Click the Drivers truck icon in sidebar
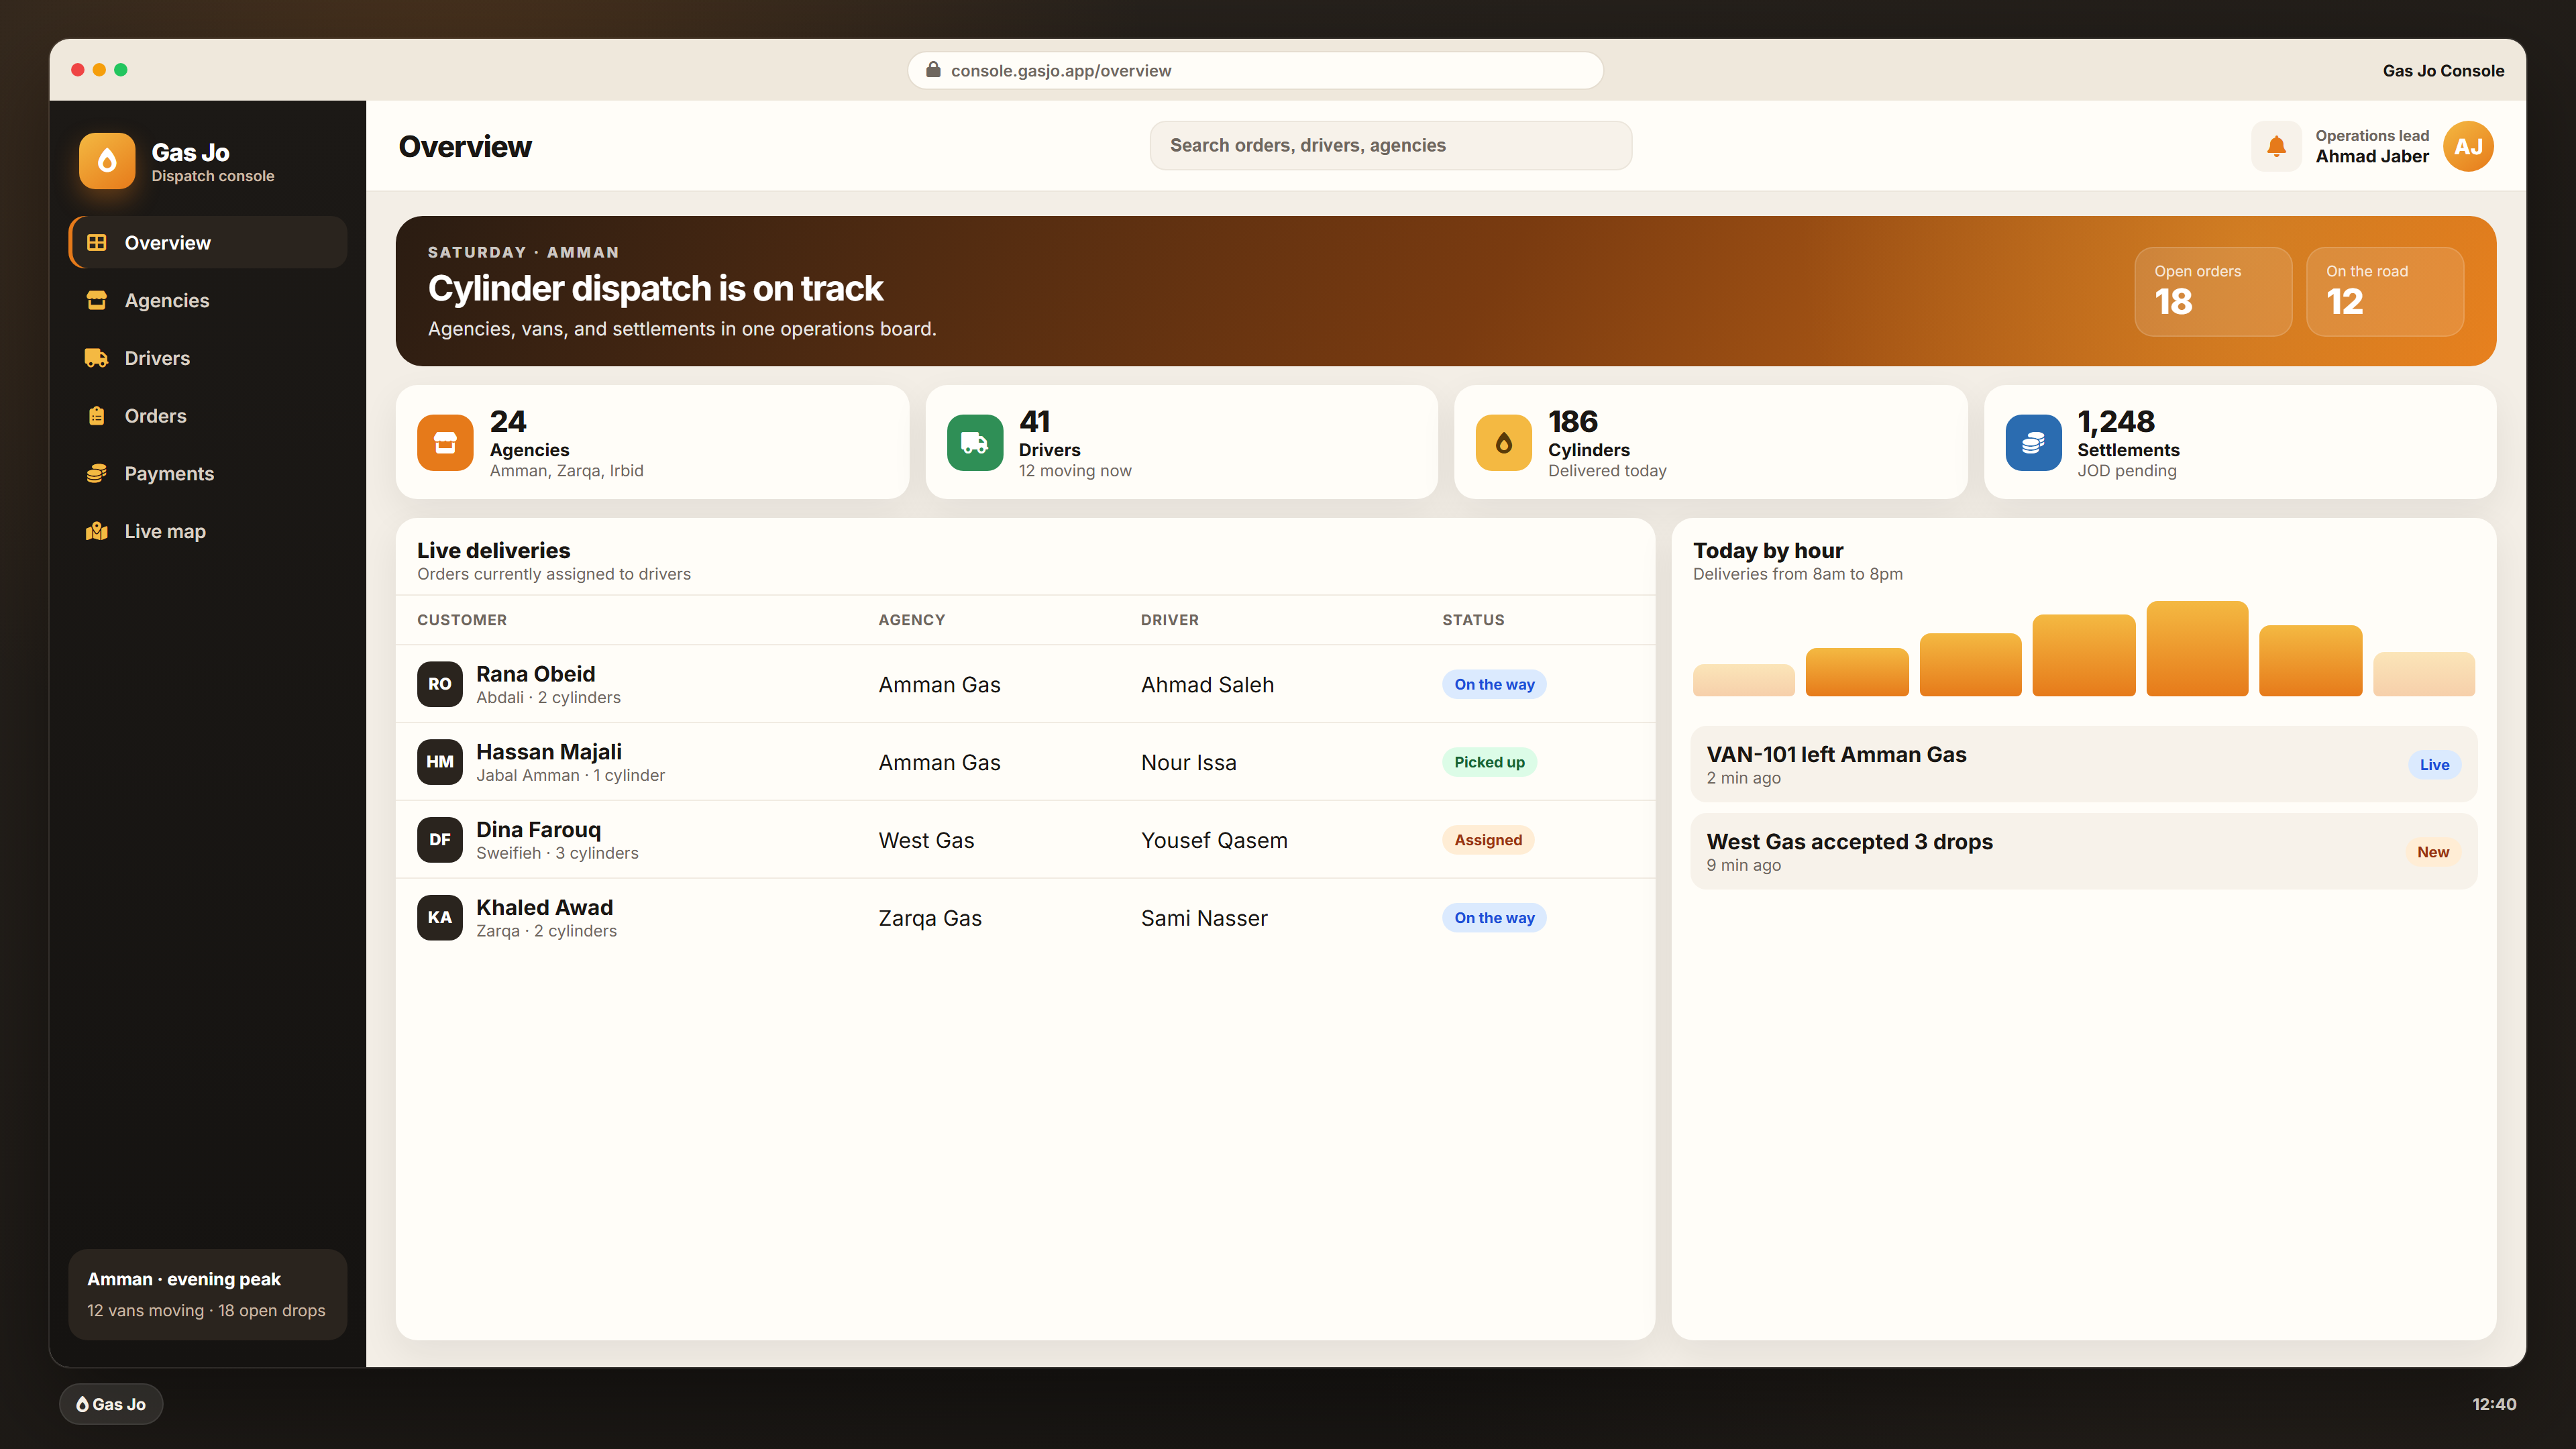2576x1449 pixels. (x=97, y=358)
